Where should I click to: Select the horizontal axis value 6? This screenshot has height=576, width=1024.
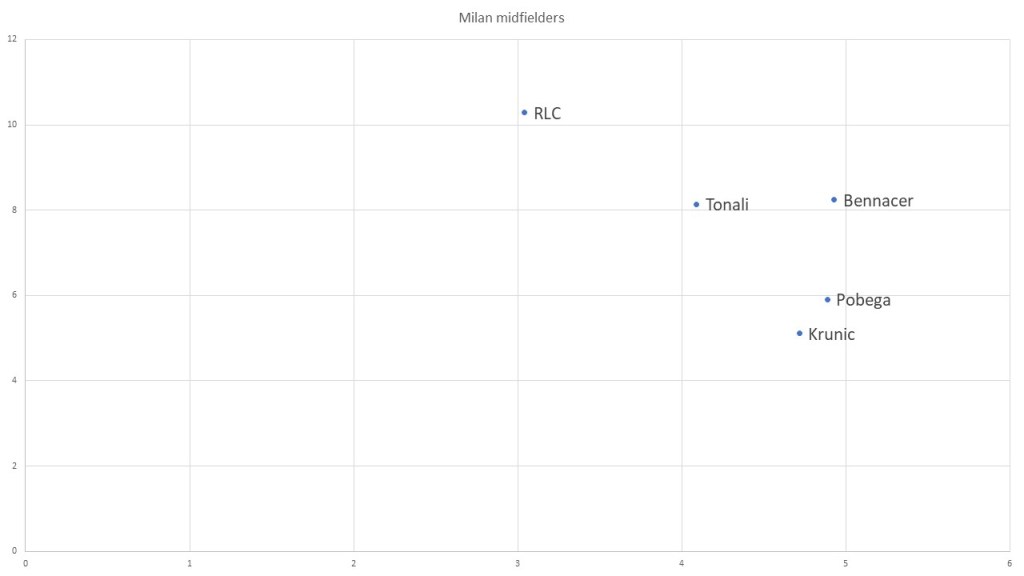pos(1009,563)
